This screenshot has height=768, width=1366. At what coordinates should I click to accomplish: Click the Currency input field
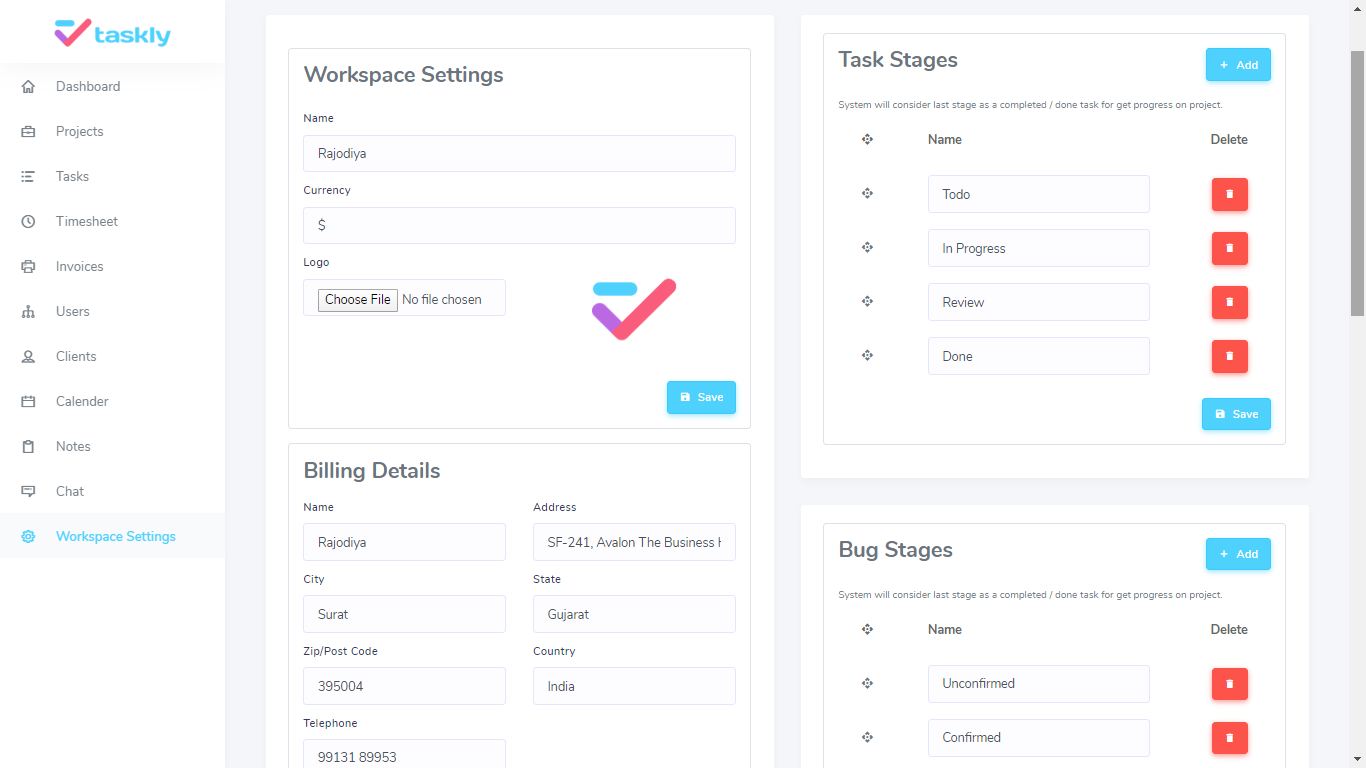(x=519, y=225)
